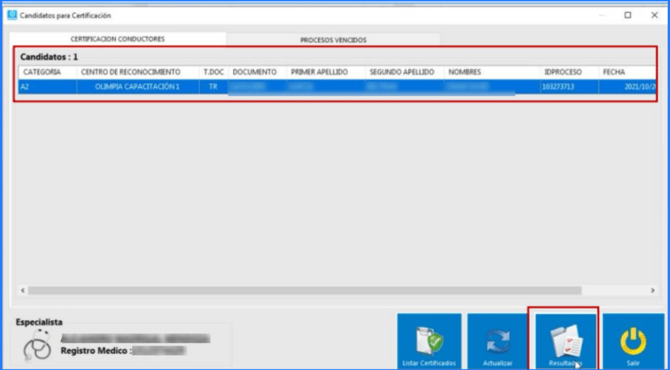The image size is (670, 370).
Task: Click the Listar Certificados button
Action: [429, 341]
